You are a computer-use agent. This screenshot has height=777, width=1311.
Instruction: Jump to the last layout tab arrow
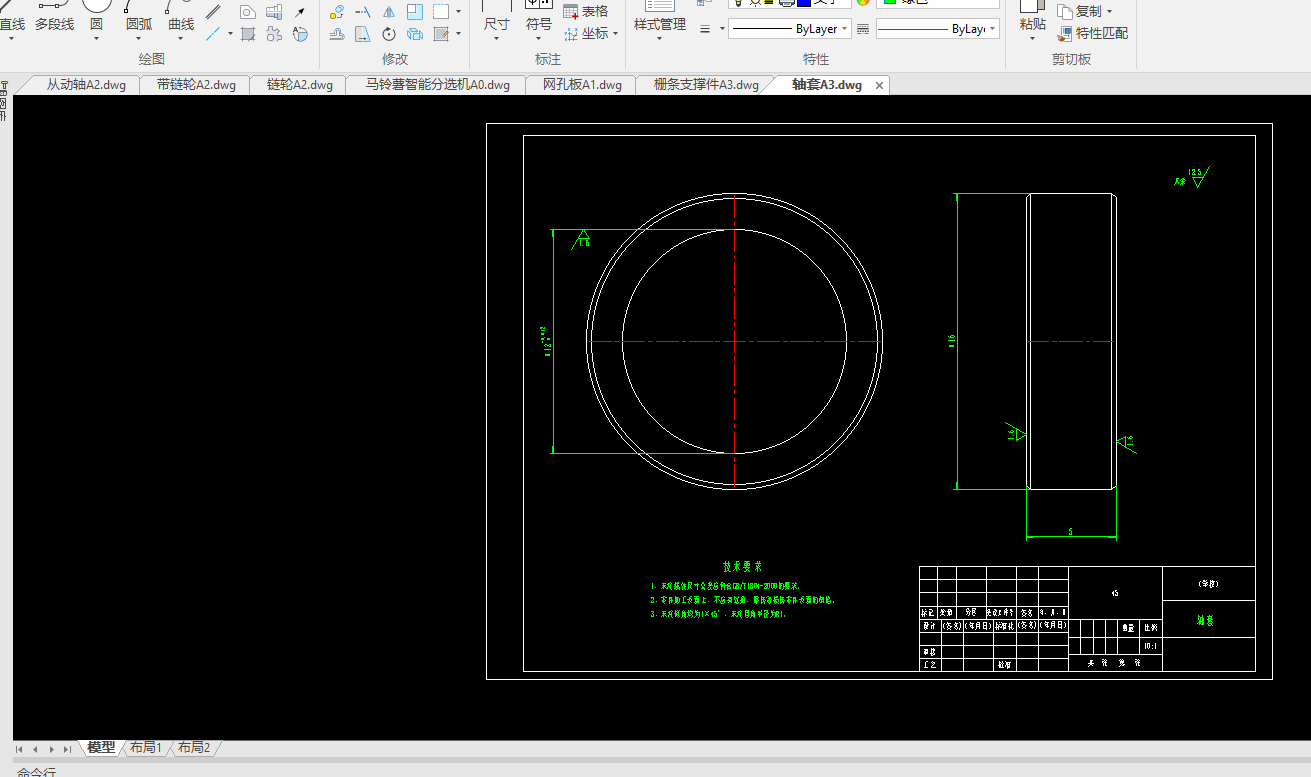(x=67, y=748)
